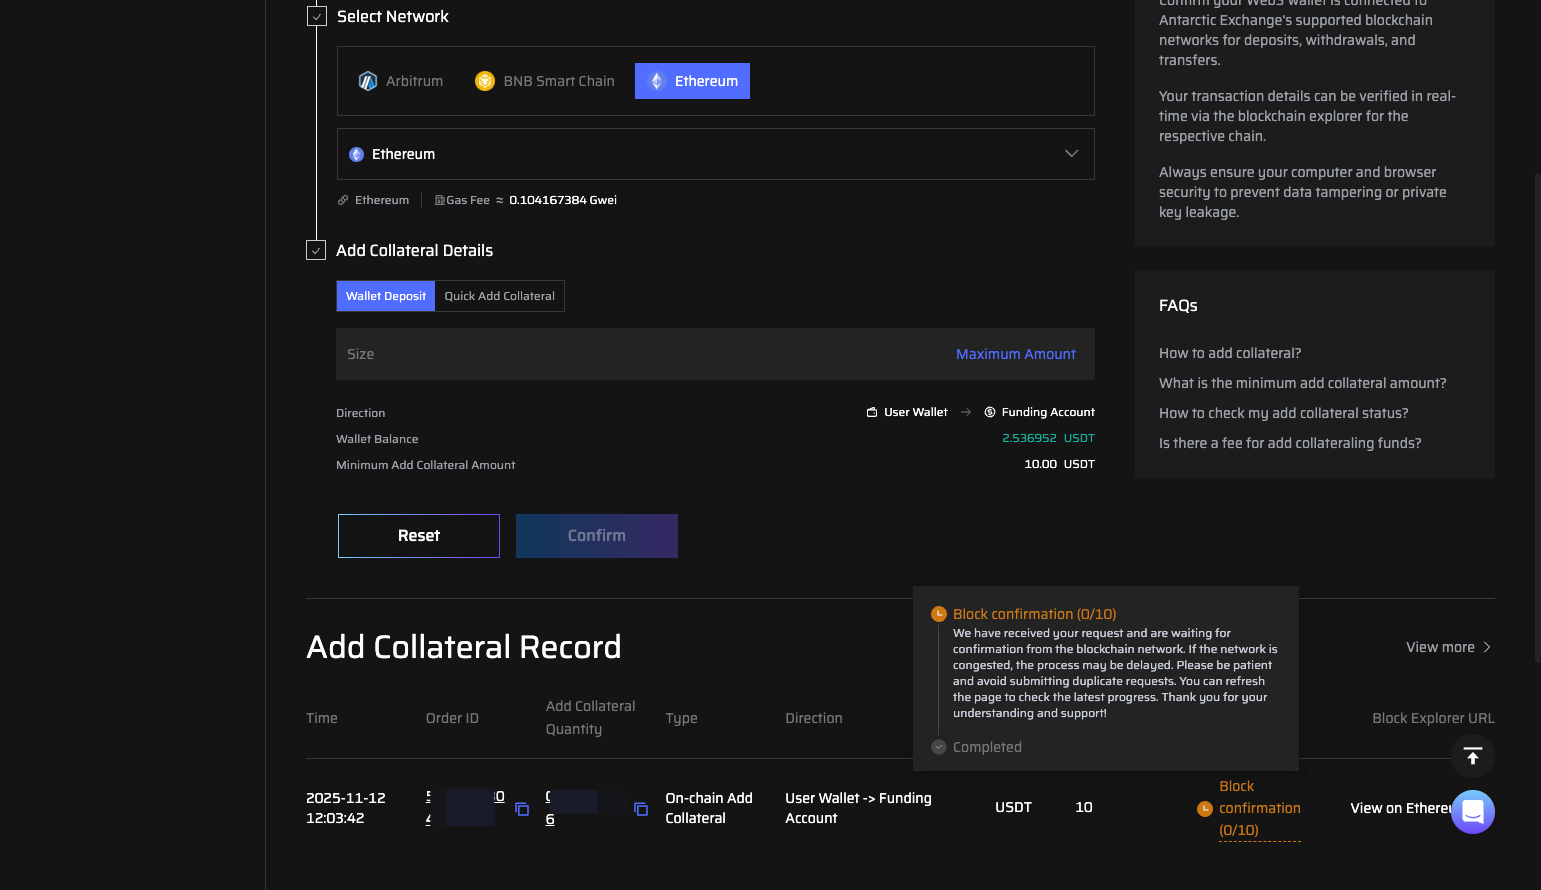This screenshot has height=890, width=1541.
Task: Copy the Order ID value
Action: pos(522,808)
